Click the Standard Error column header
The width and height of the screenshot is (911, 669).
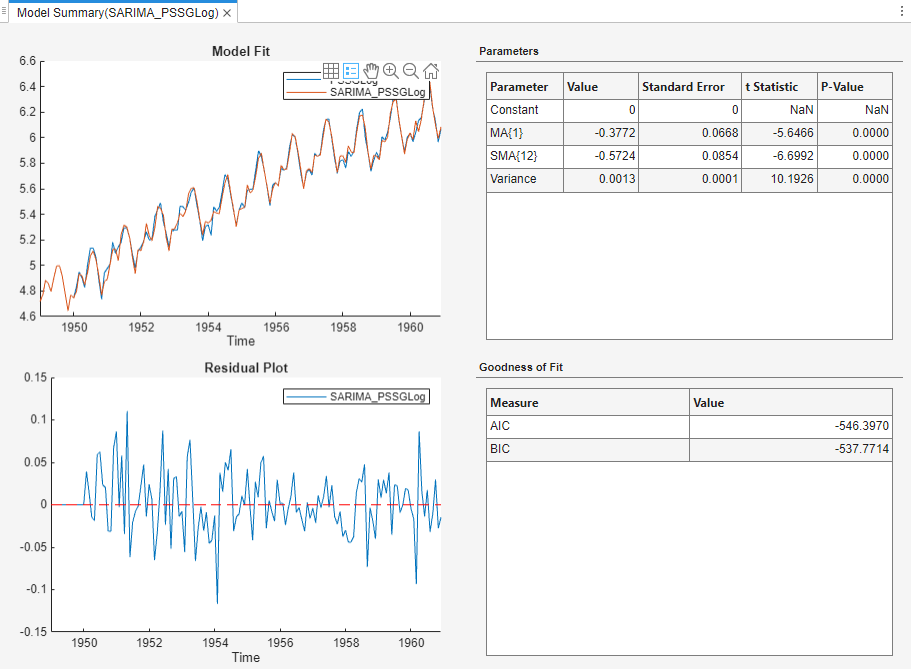(x=683, y=87)
